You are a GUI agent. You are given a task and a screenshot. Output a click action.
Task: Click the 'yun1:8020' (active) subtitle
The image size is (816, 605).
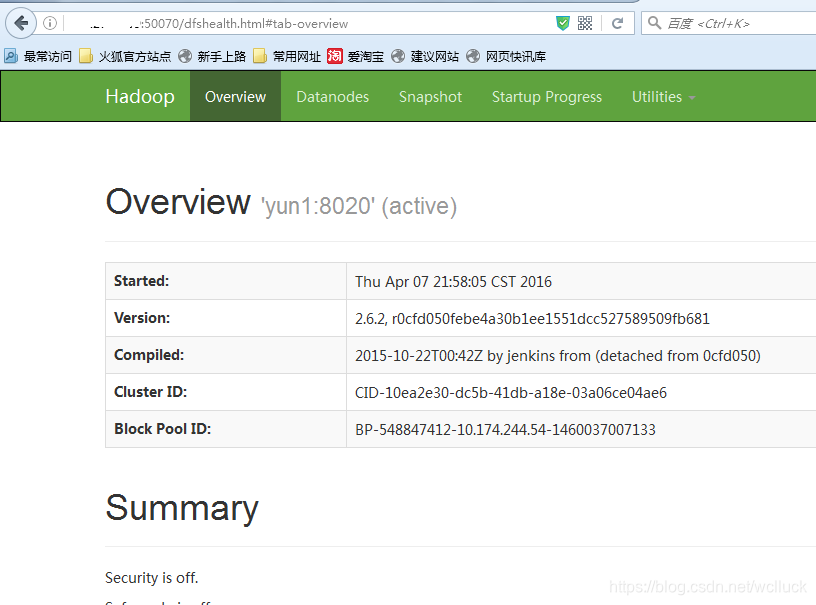(x=359, y=206)
